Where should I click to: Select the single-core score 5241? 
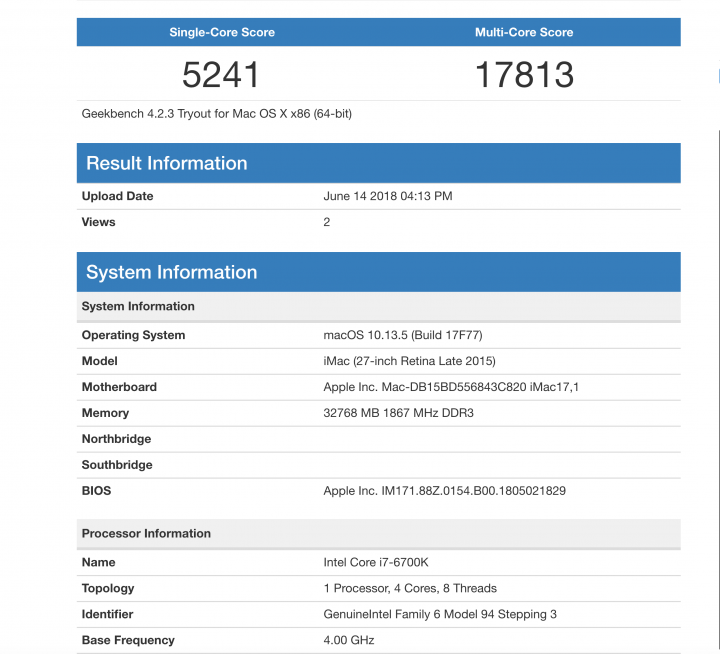pyautogui.click(x=221, y=75)
